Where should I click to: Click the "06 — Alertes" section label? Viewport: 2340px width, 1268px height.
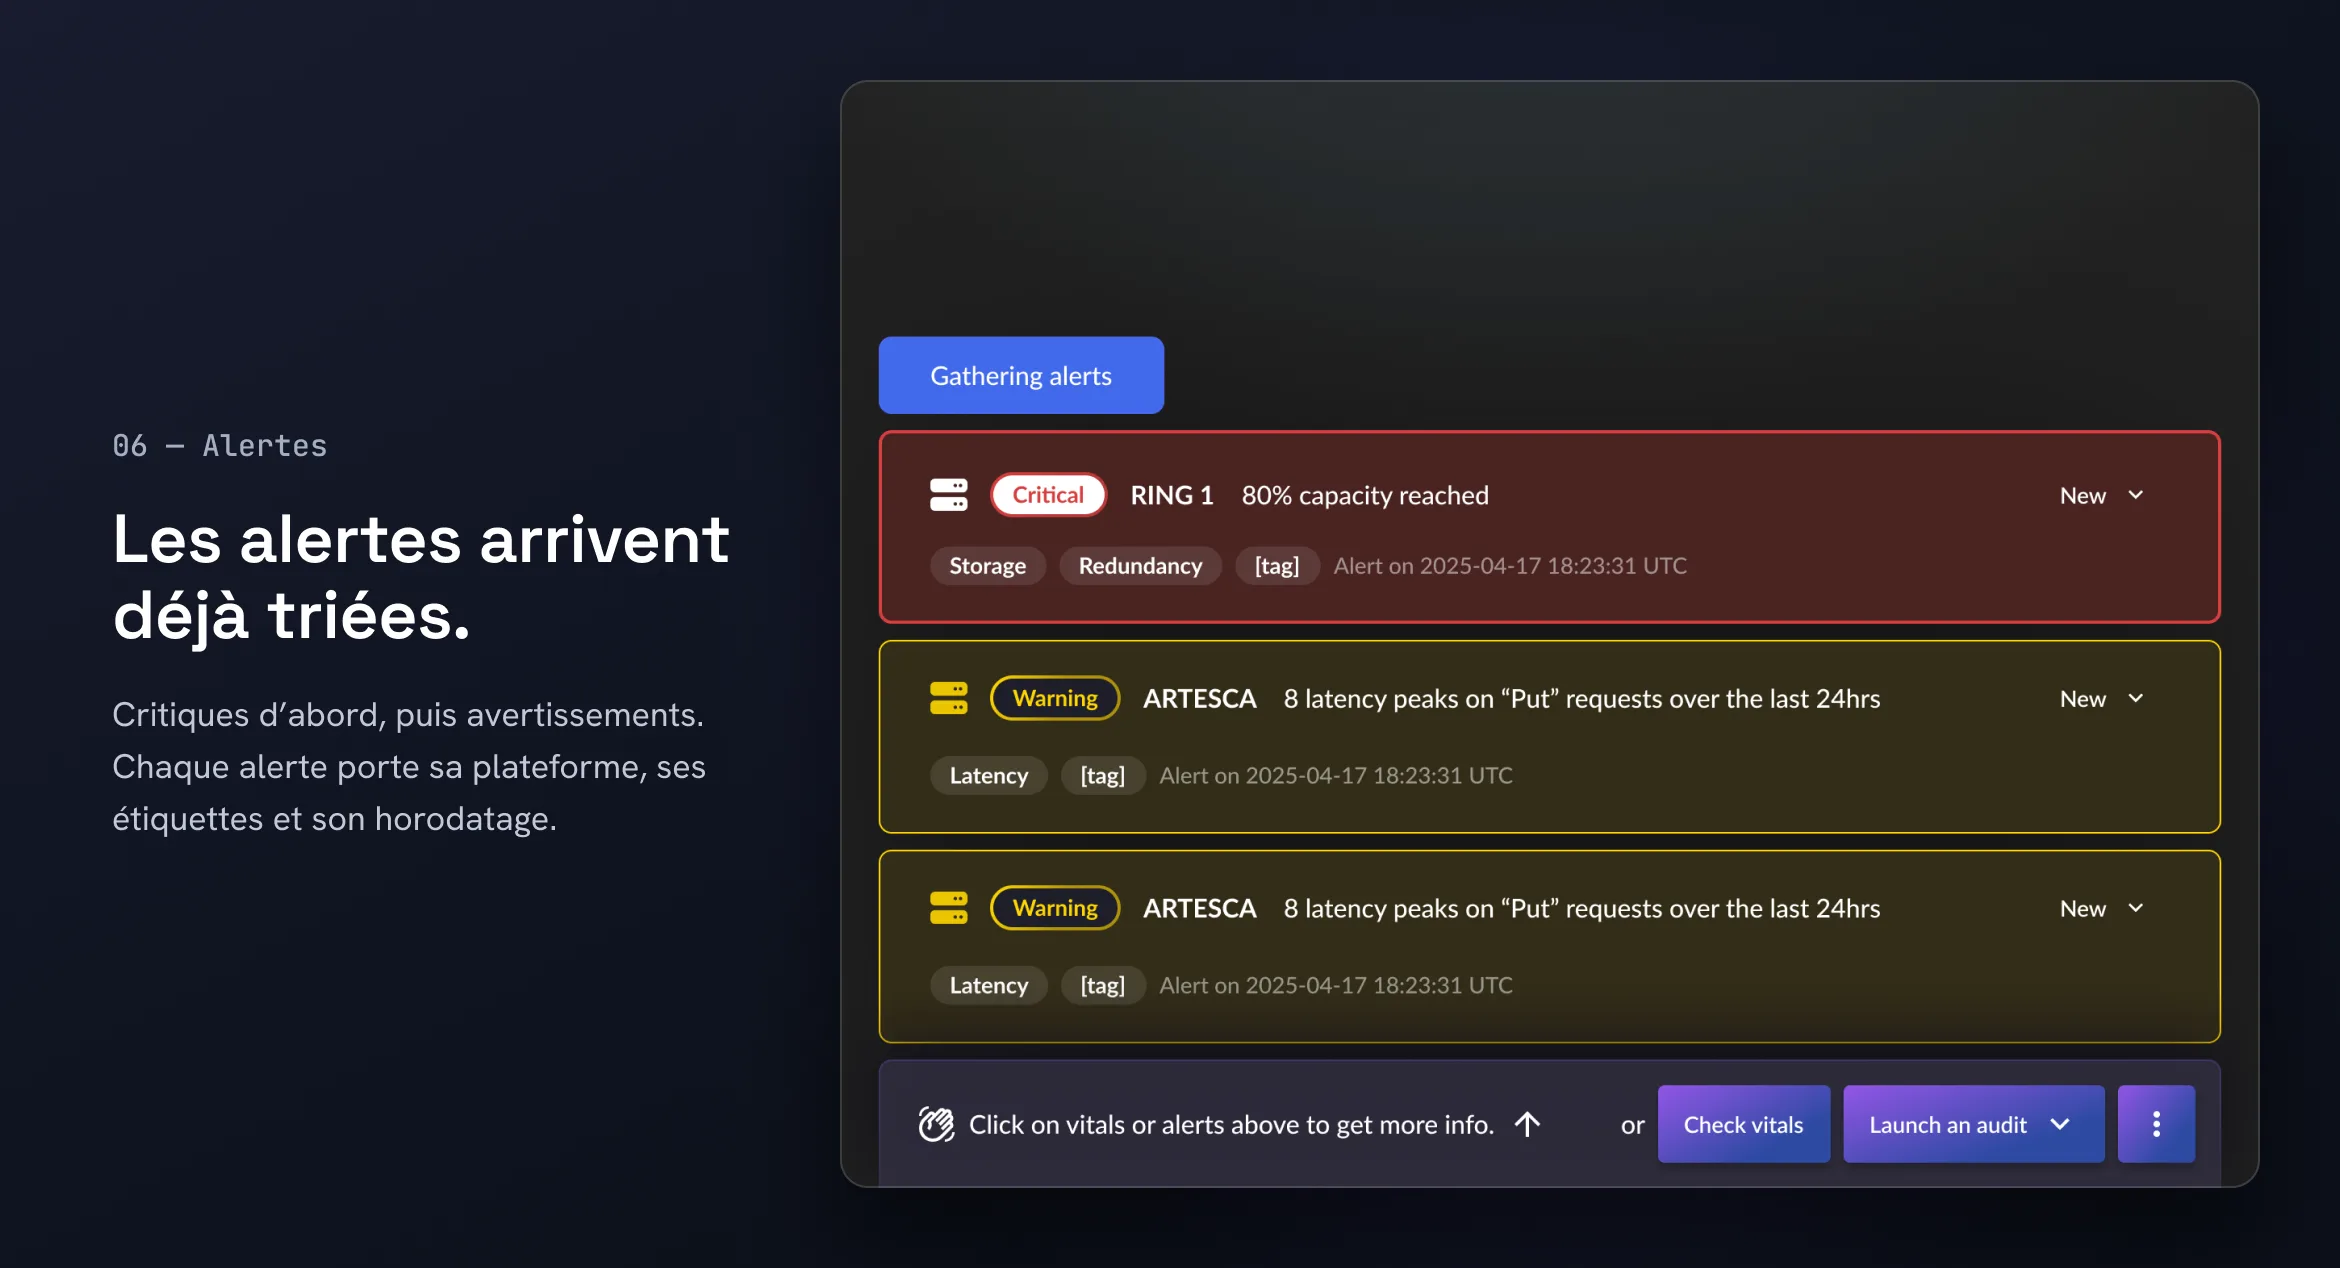220,446
